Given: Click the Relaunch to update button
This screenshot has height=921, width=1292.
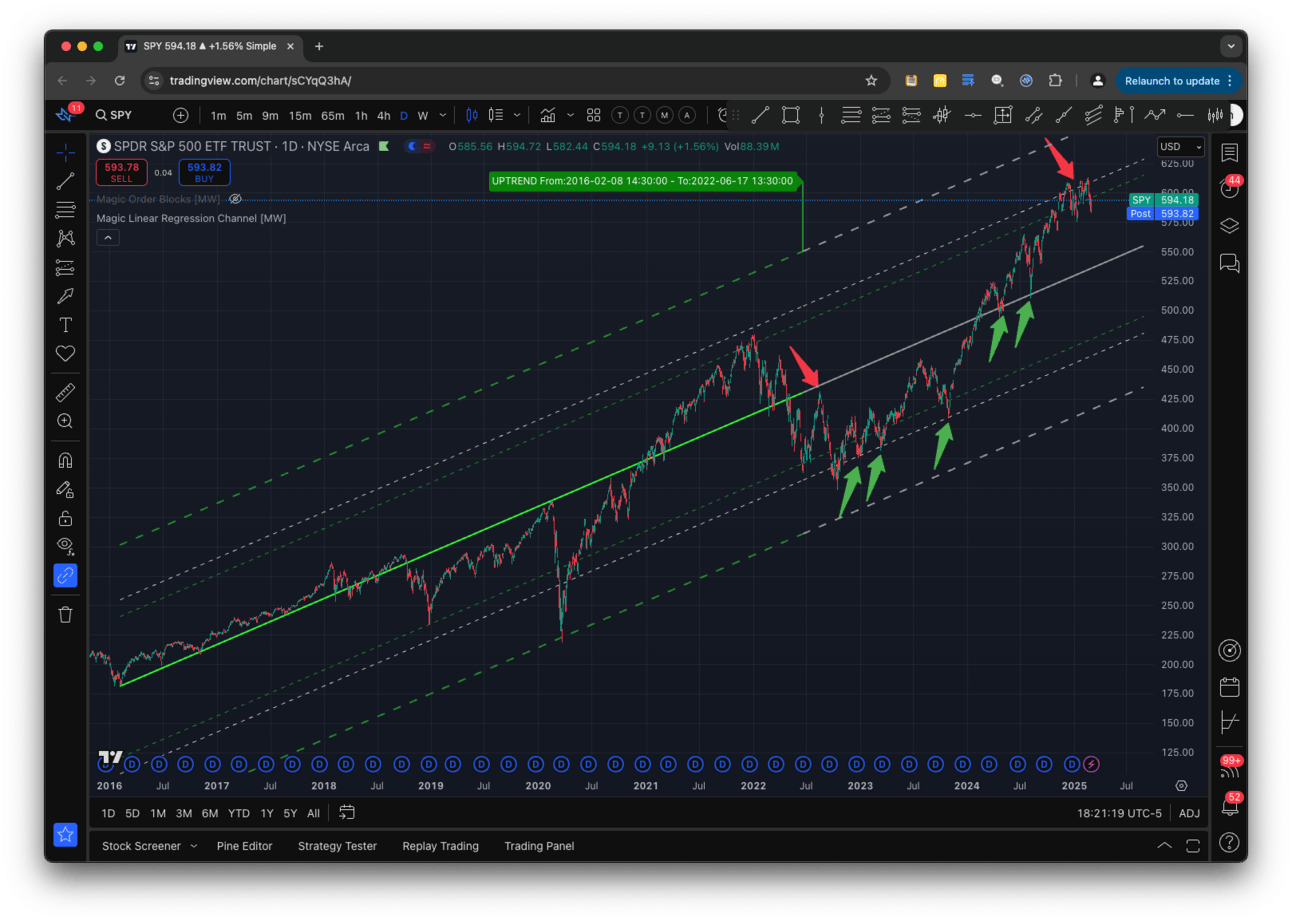Looking at the screenshot, I should [1180, 81].
